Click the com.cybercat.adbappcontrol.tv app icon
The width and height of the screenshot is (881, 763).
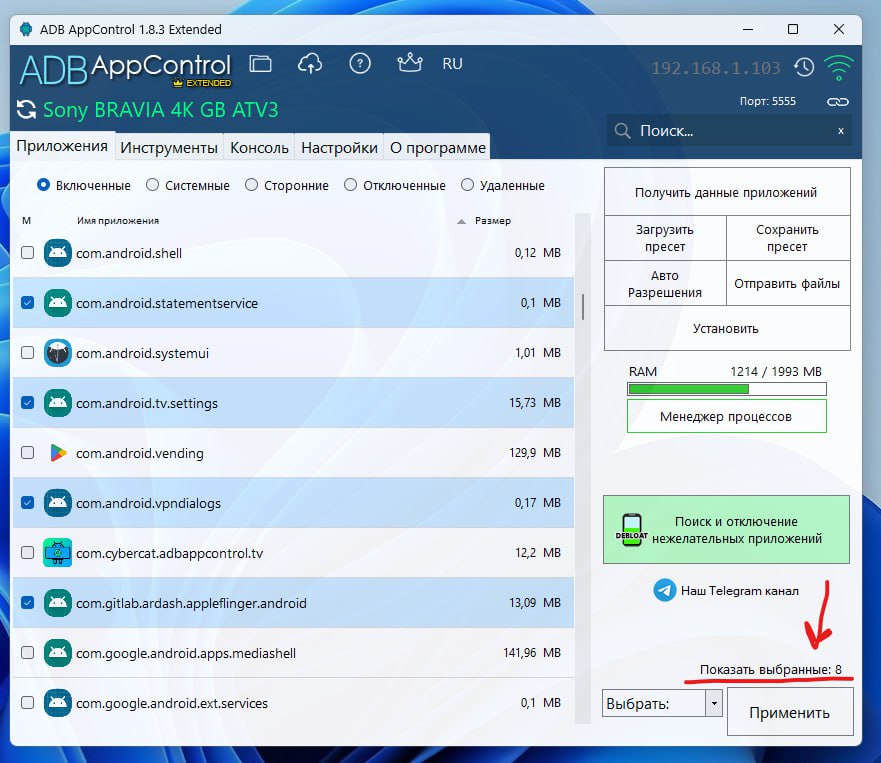(57, 553)
